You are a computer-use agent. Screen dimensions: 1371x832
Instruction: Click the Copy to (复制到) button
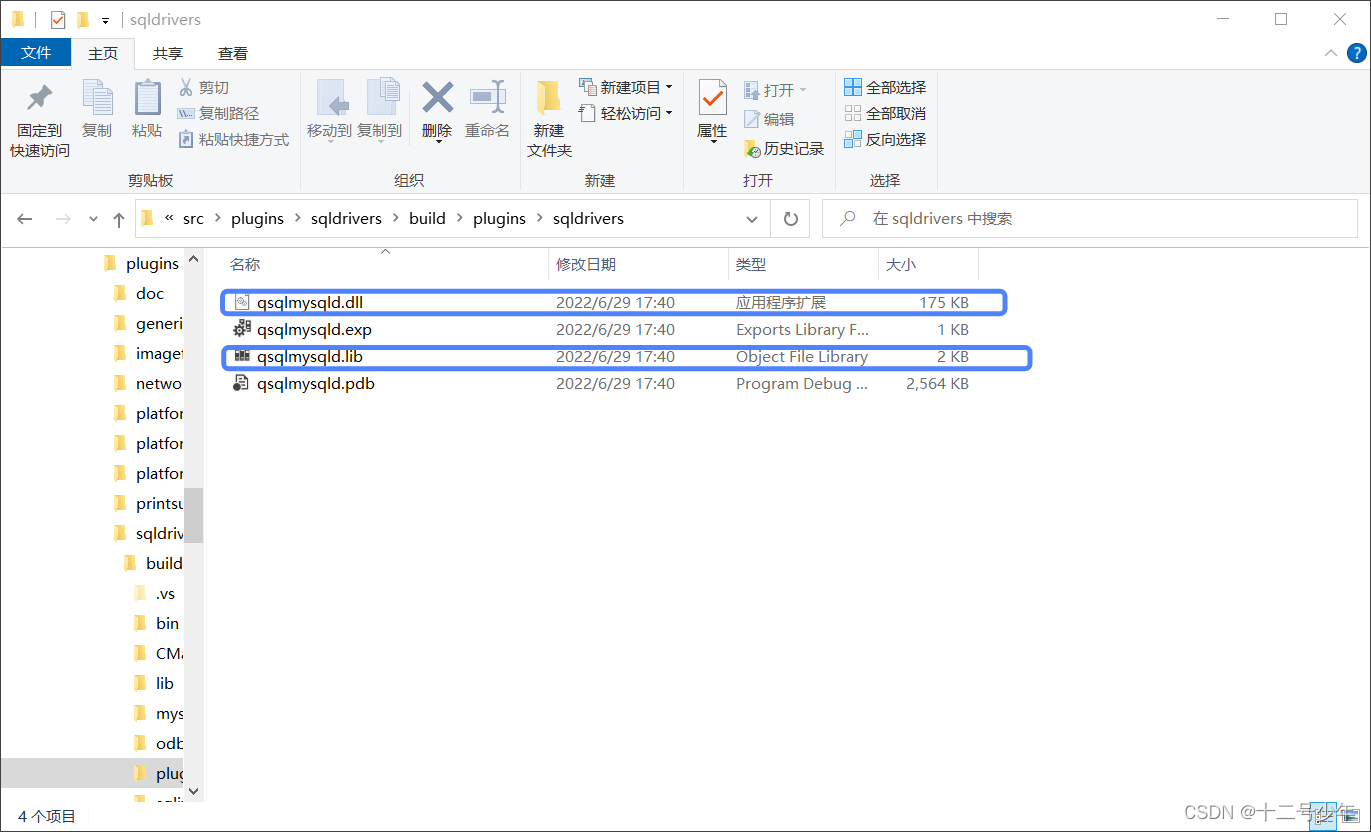tap(379, 109)
